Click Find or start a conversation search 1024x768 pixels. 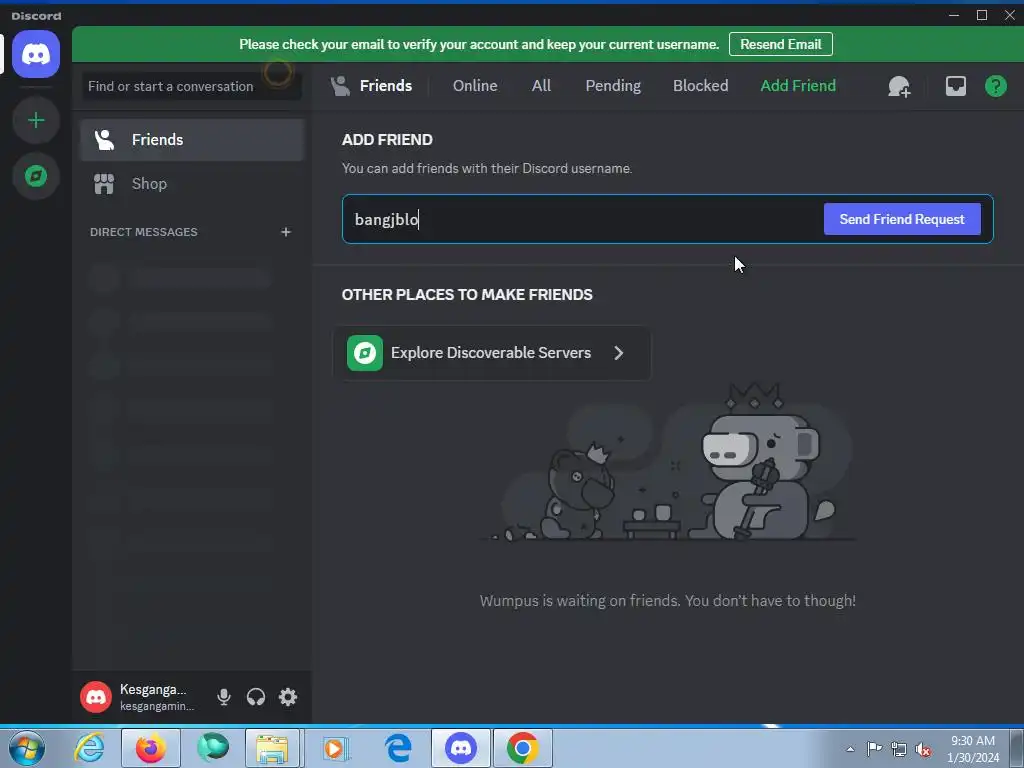tap(192, 86)
